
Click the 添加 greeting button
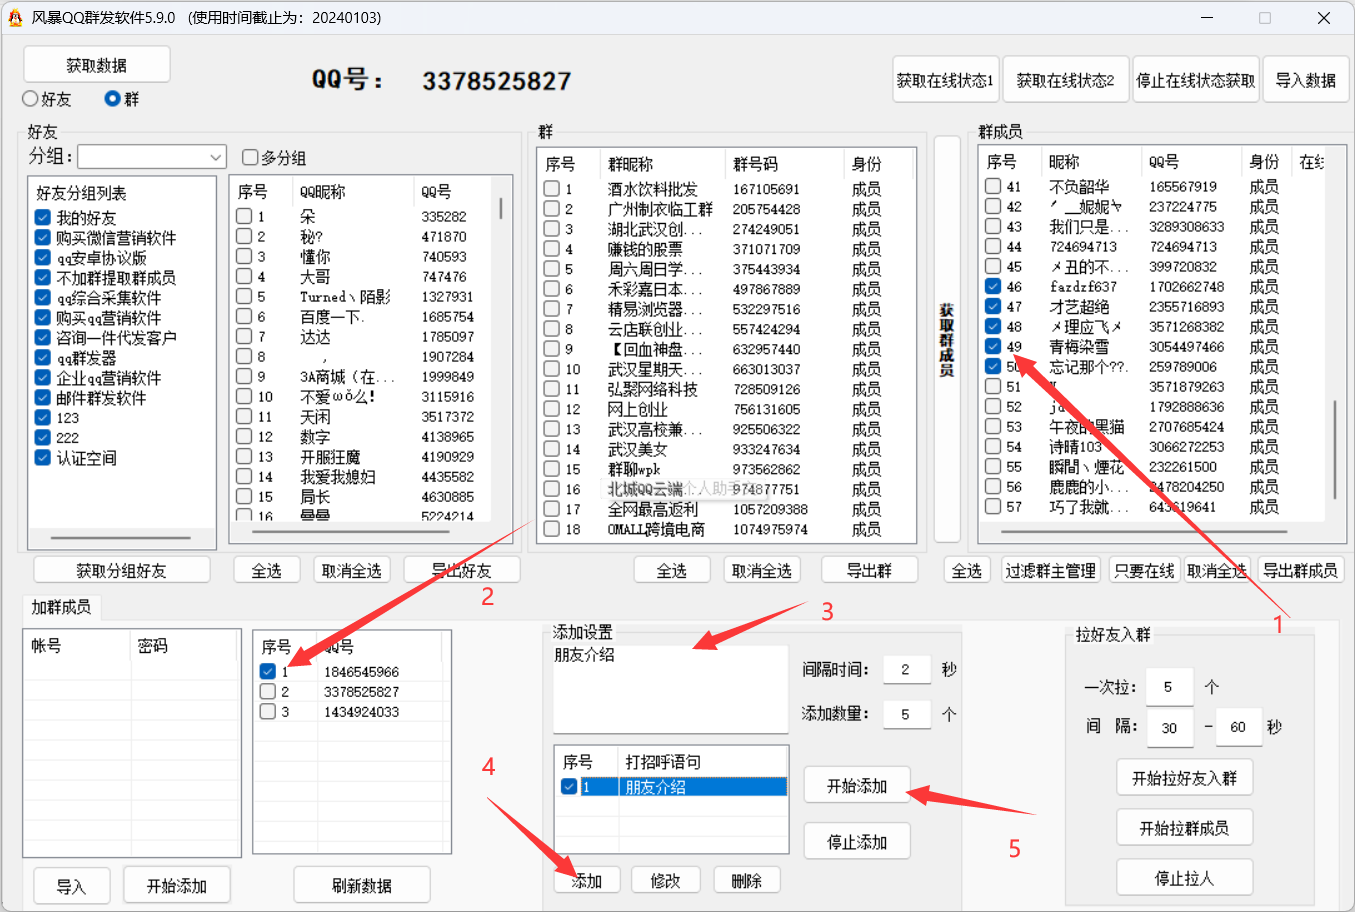[x=587, y=880]
